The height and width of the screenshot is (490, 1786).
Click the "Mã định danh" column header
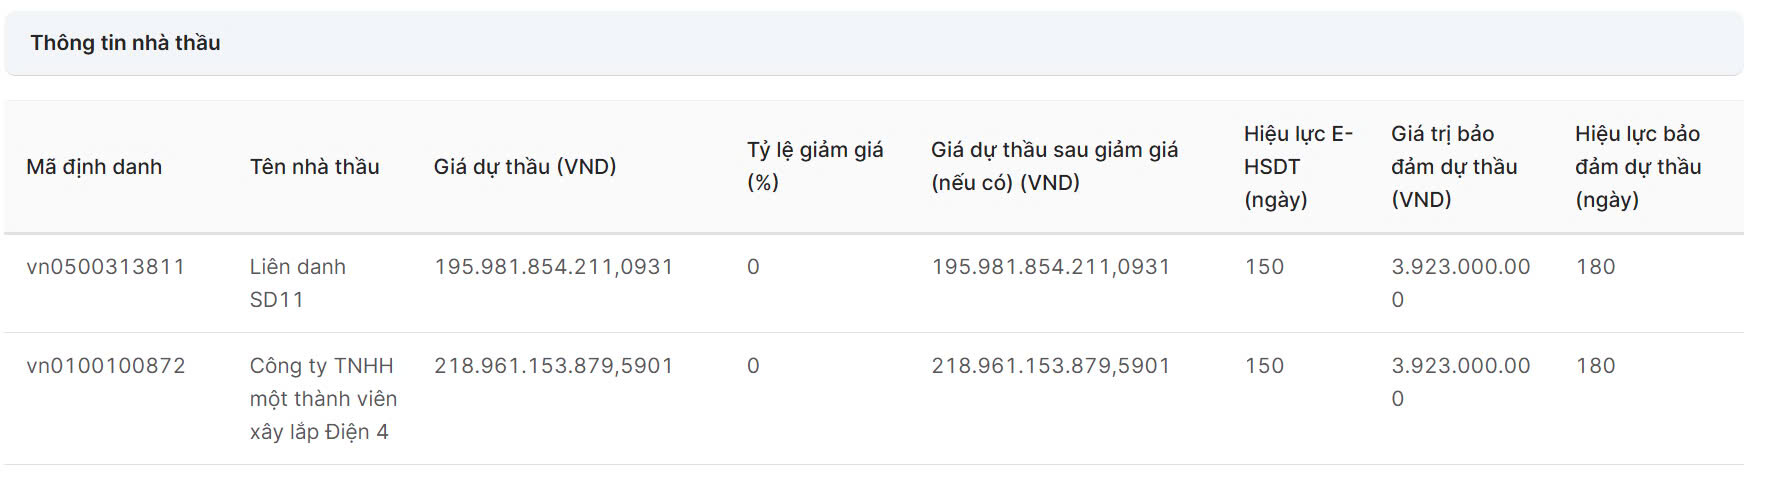coord(94,167)
